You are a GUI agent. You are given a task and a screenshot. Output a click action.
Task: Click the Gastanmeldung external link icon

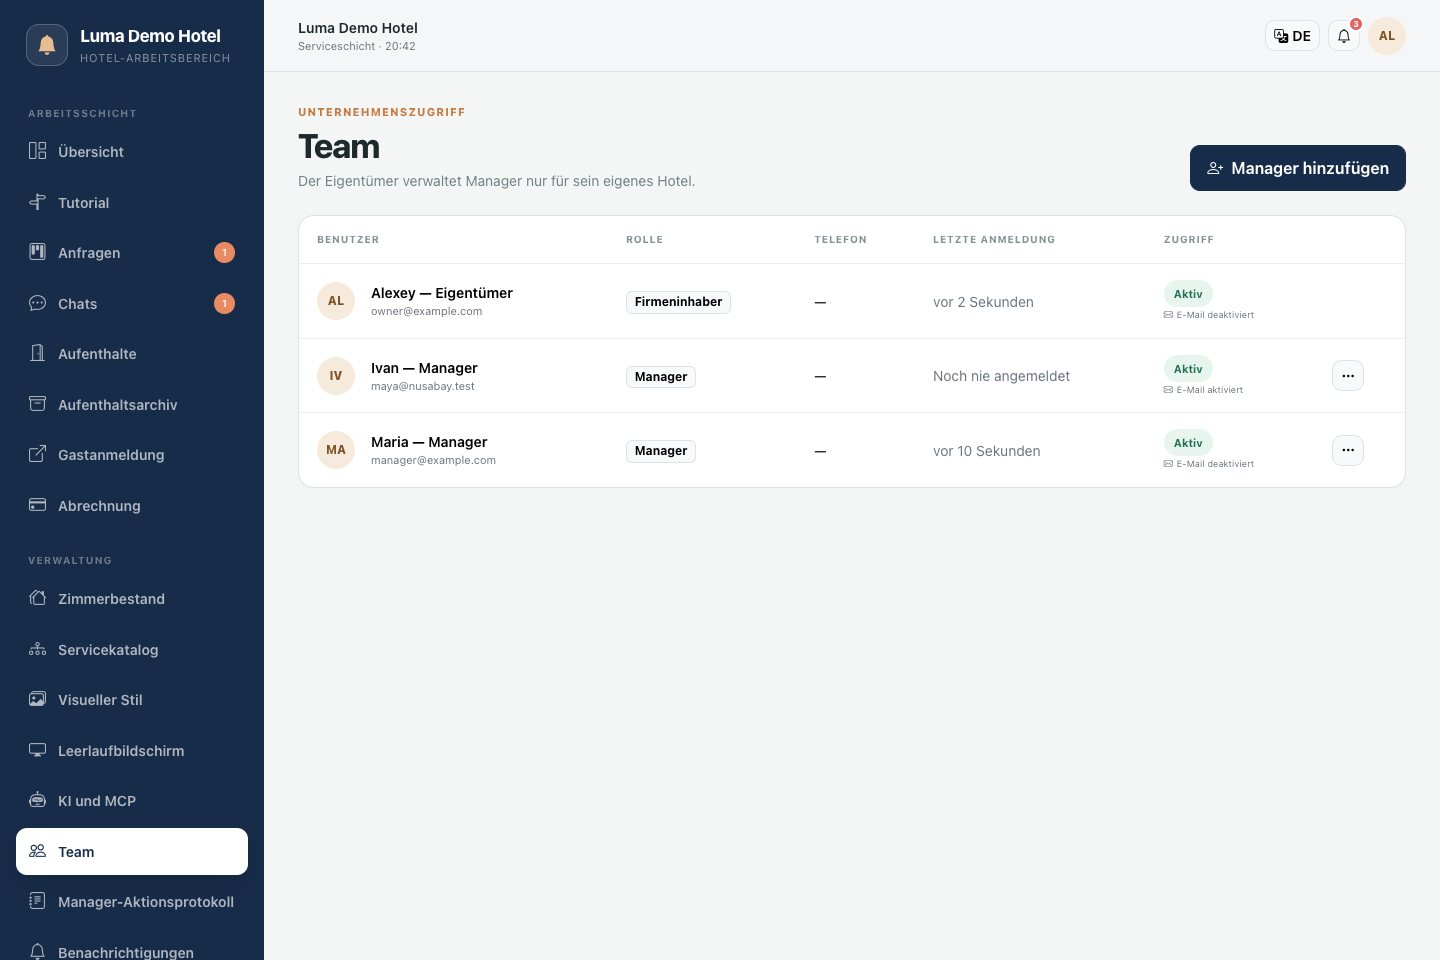tap(37, 454)
